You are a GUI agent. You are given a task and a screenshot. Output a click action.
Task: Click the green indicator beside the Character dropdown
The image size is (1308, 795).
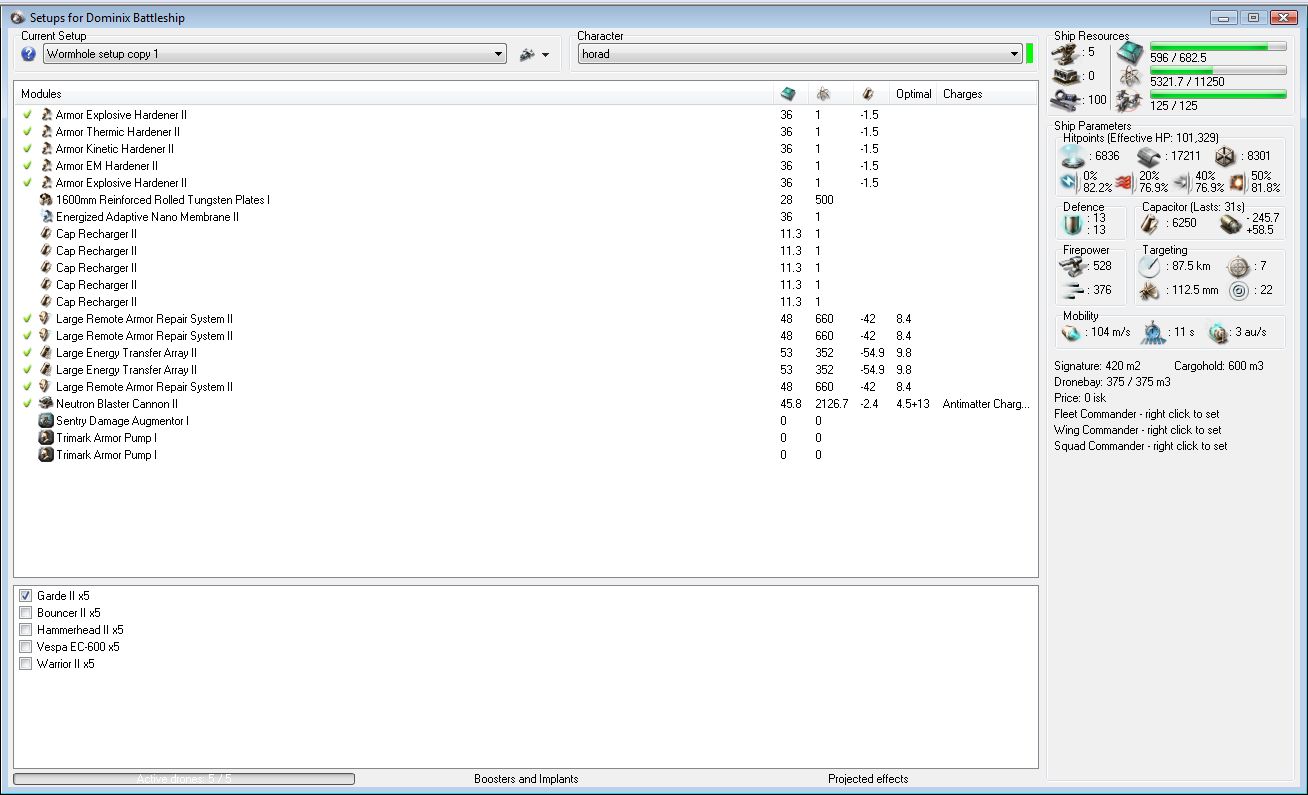[1030, 54]
